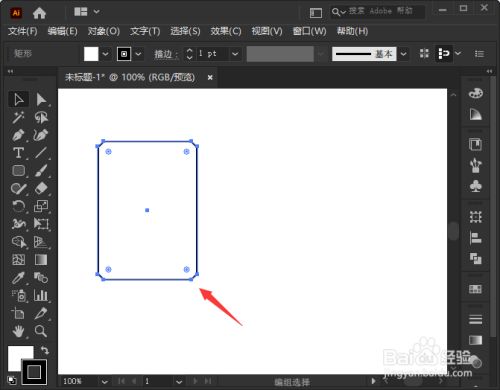This screenshot has height=390, width=500.
Task: Pick the Paintbrush tool
Action: click(41, 171)
